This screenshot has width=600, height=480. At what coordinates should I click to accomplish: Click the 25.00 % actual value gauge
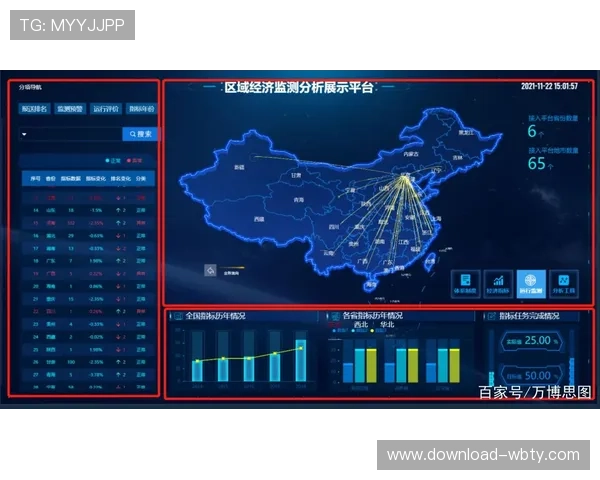532,341
